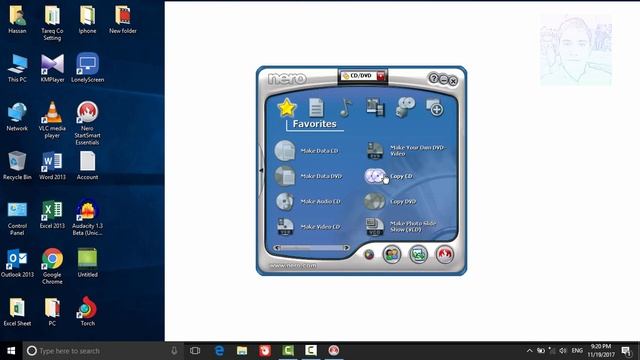This screenshot has width=640, height=360.
Task: Select the Untitled desktop file
Action: [87, 263]
